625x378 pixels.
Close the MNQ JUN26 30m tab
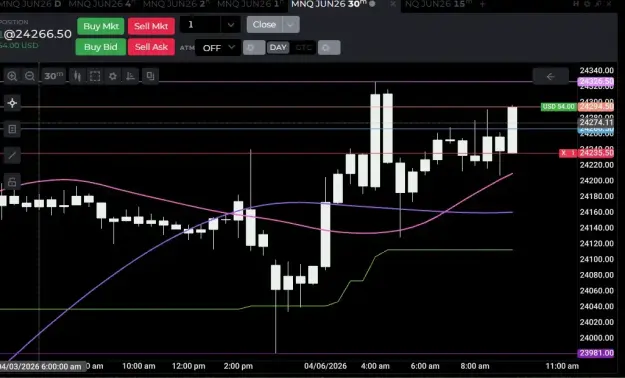tap(393, 4)
